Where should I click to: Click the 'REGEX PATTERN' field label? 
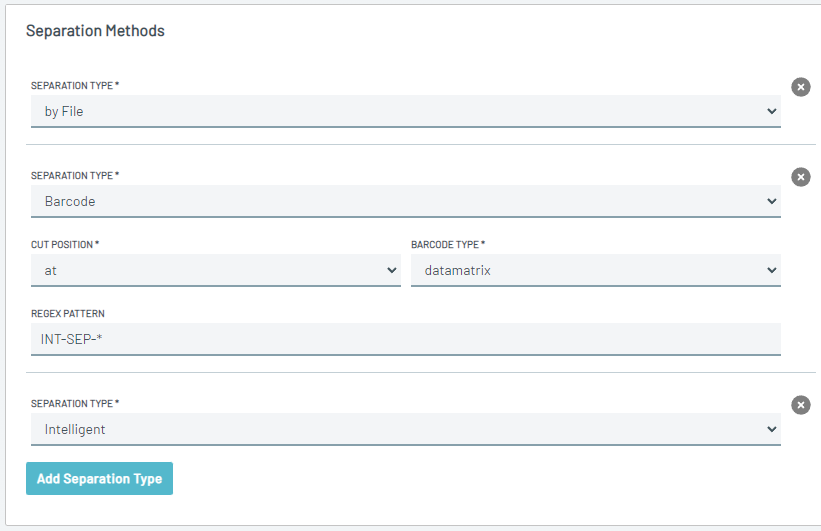tap(68, 314)
